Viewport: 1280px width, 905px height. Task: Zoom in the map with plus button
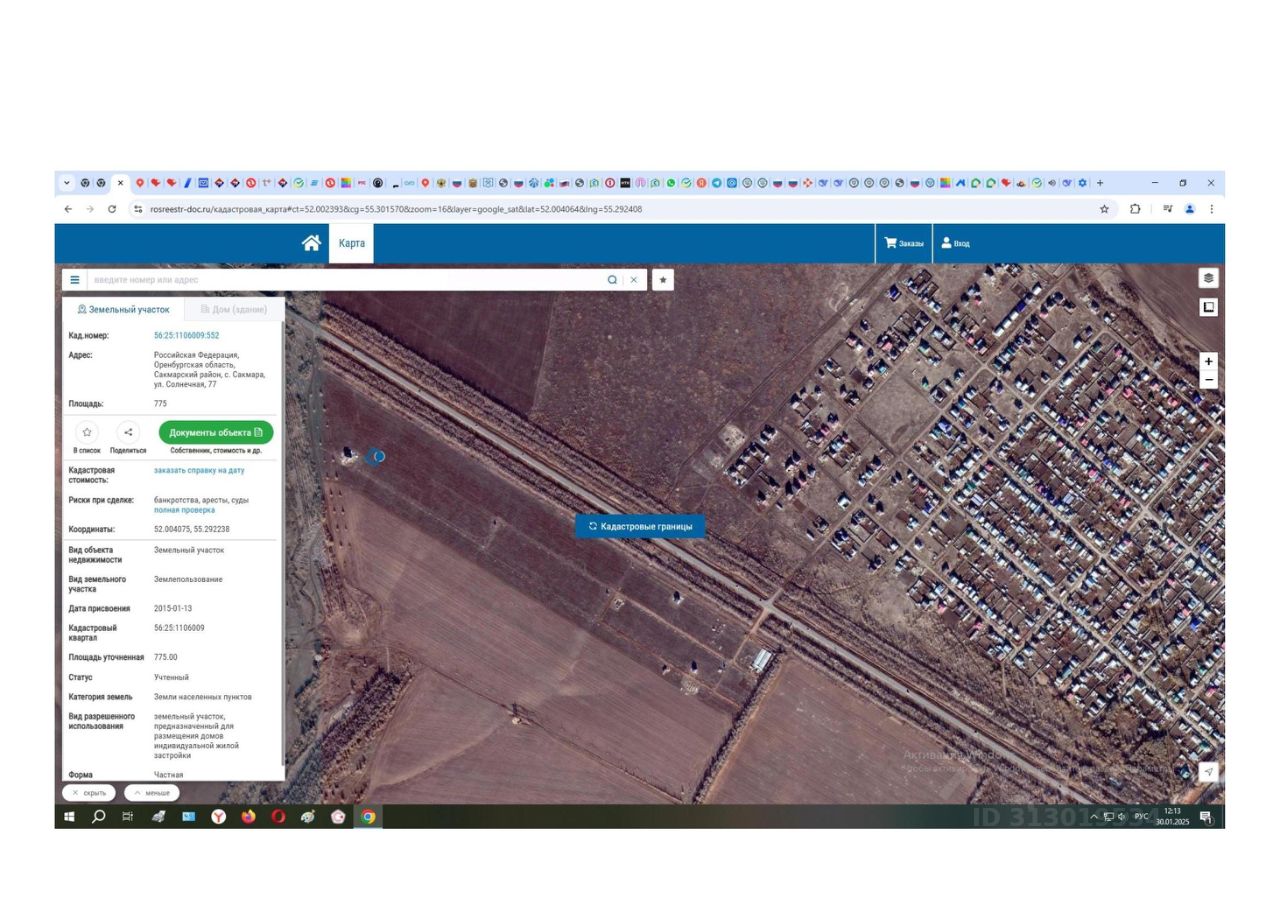1209,361
